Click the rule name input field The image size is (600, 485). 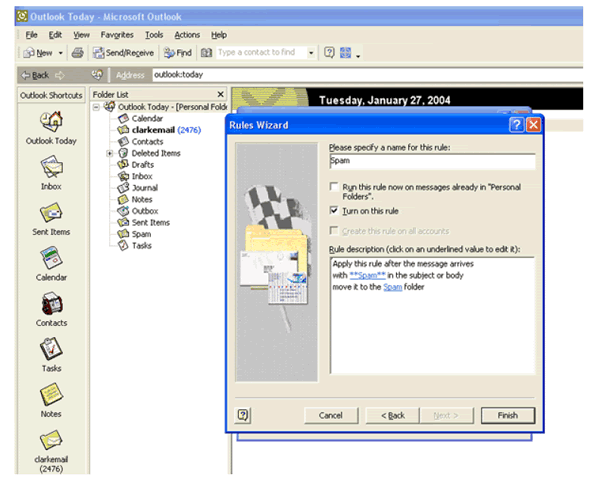coord(432,161)
